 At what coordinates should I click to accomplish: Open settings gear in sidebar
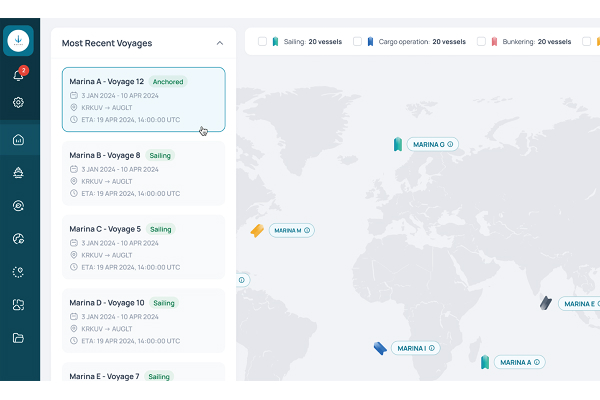tap(19, 102)
